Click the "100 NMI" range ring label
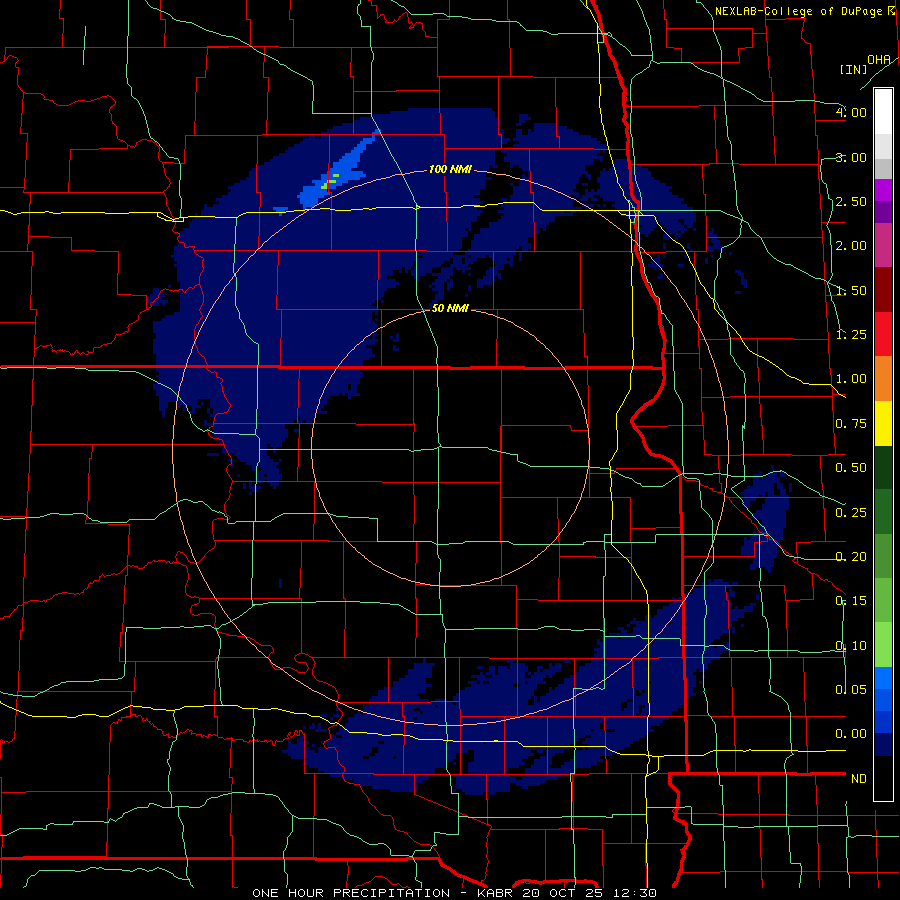900x900 pixels. (x=450, y=169)
